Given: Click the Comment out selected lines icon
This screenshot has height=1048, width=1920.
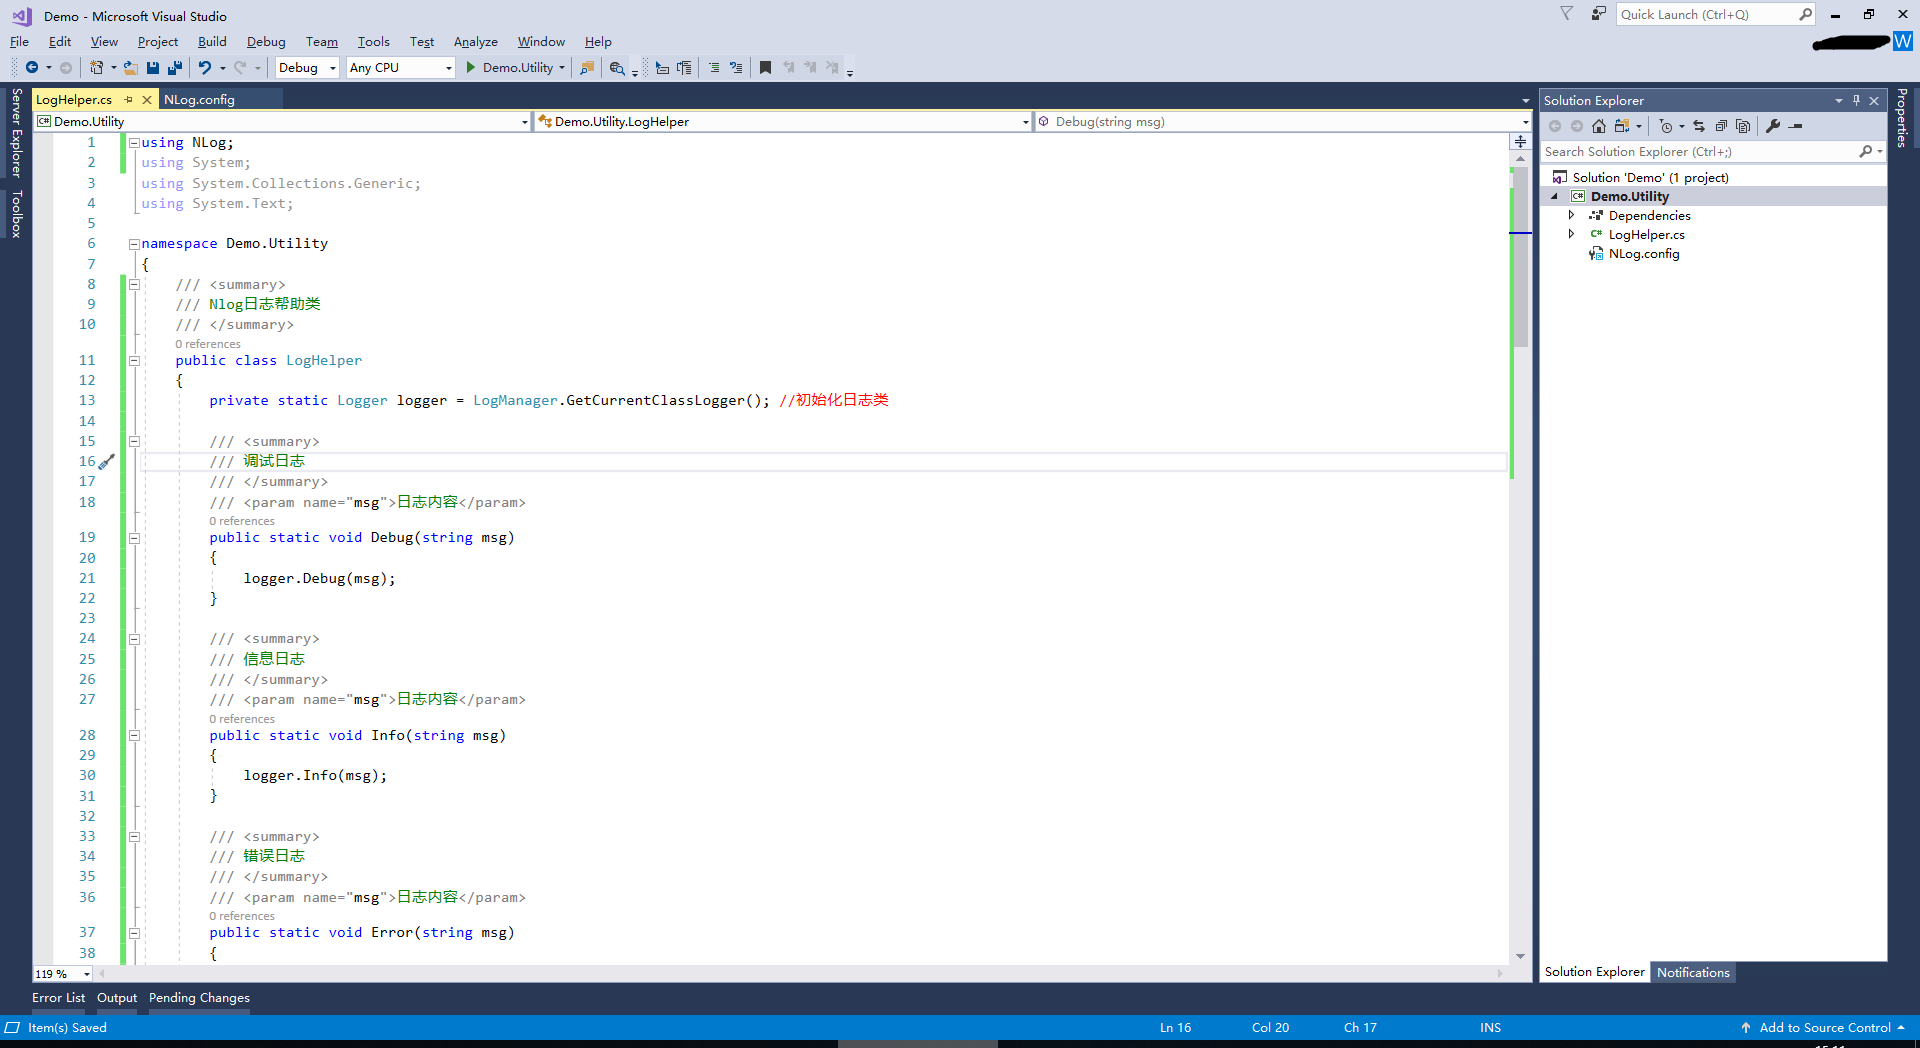Looking at the screenshot, I should click(x=714, y=68).
